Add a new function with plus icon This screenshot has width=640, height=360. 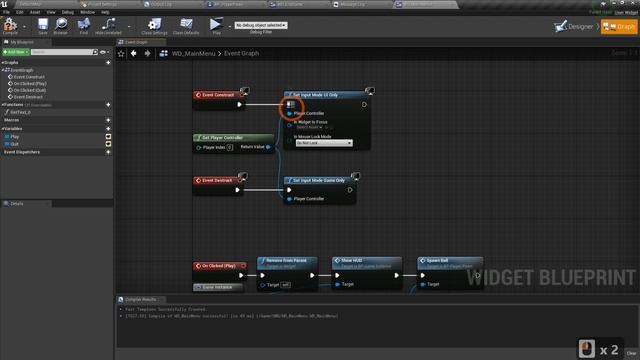pos(108,104)
